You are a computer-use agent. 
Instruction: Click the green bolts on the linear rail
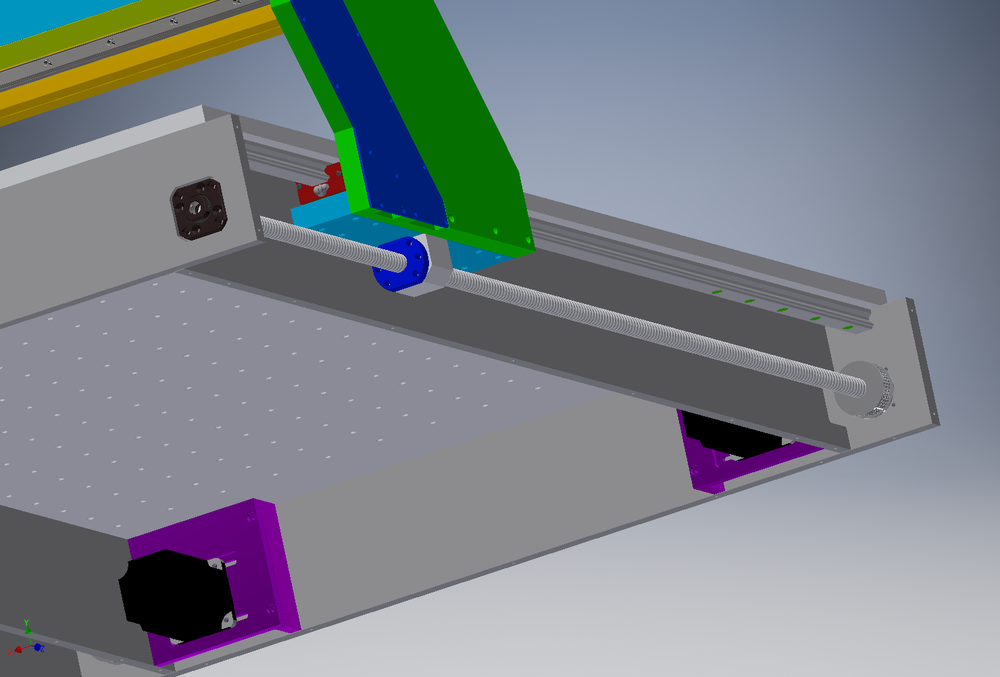click(780, 309)
